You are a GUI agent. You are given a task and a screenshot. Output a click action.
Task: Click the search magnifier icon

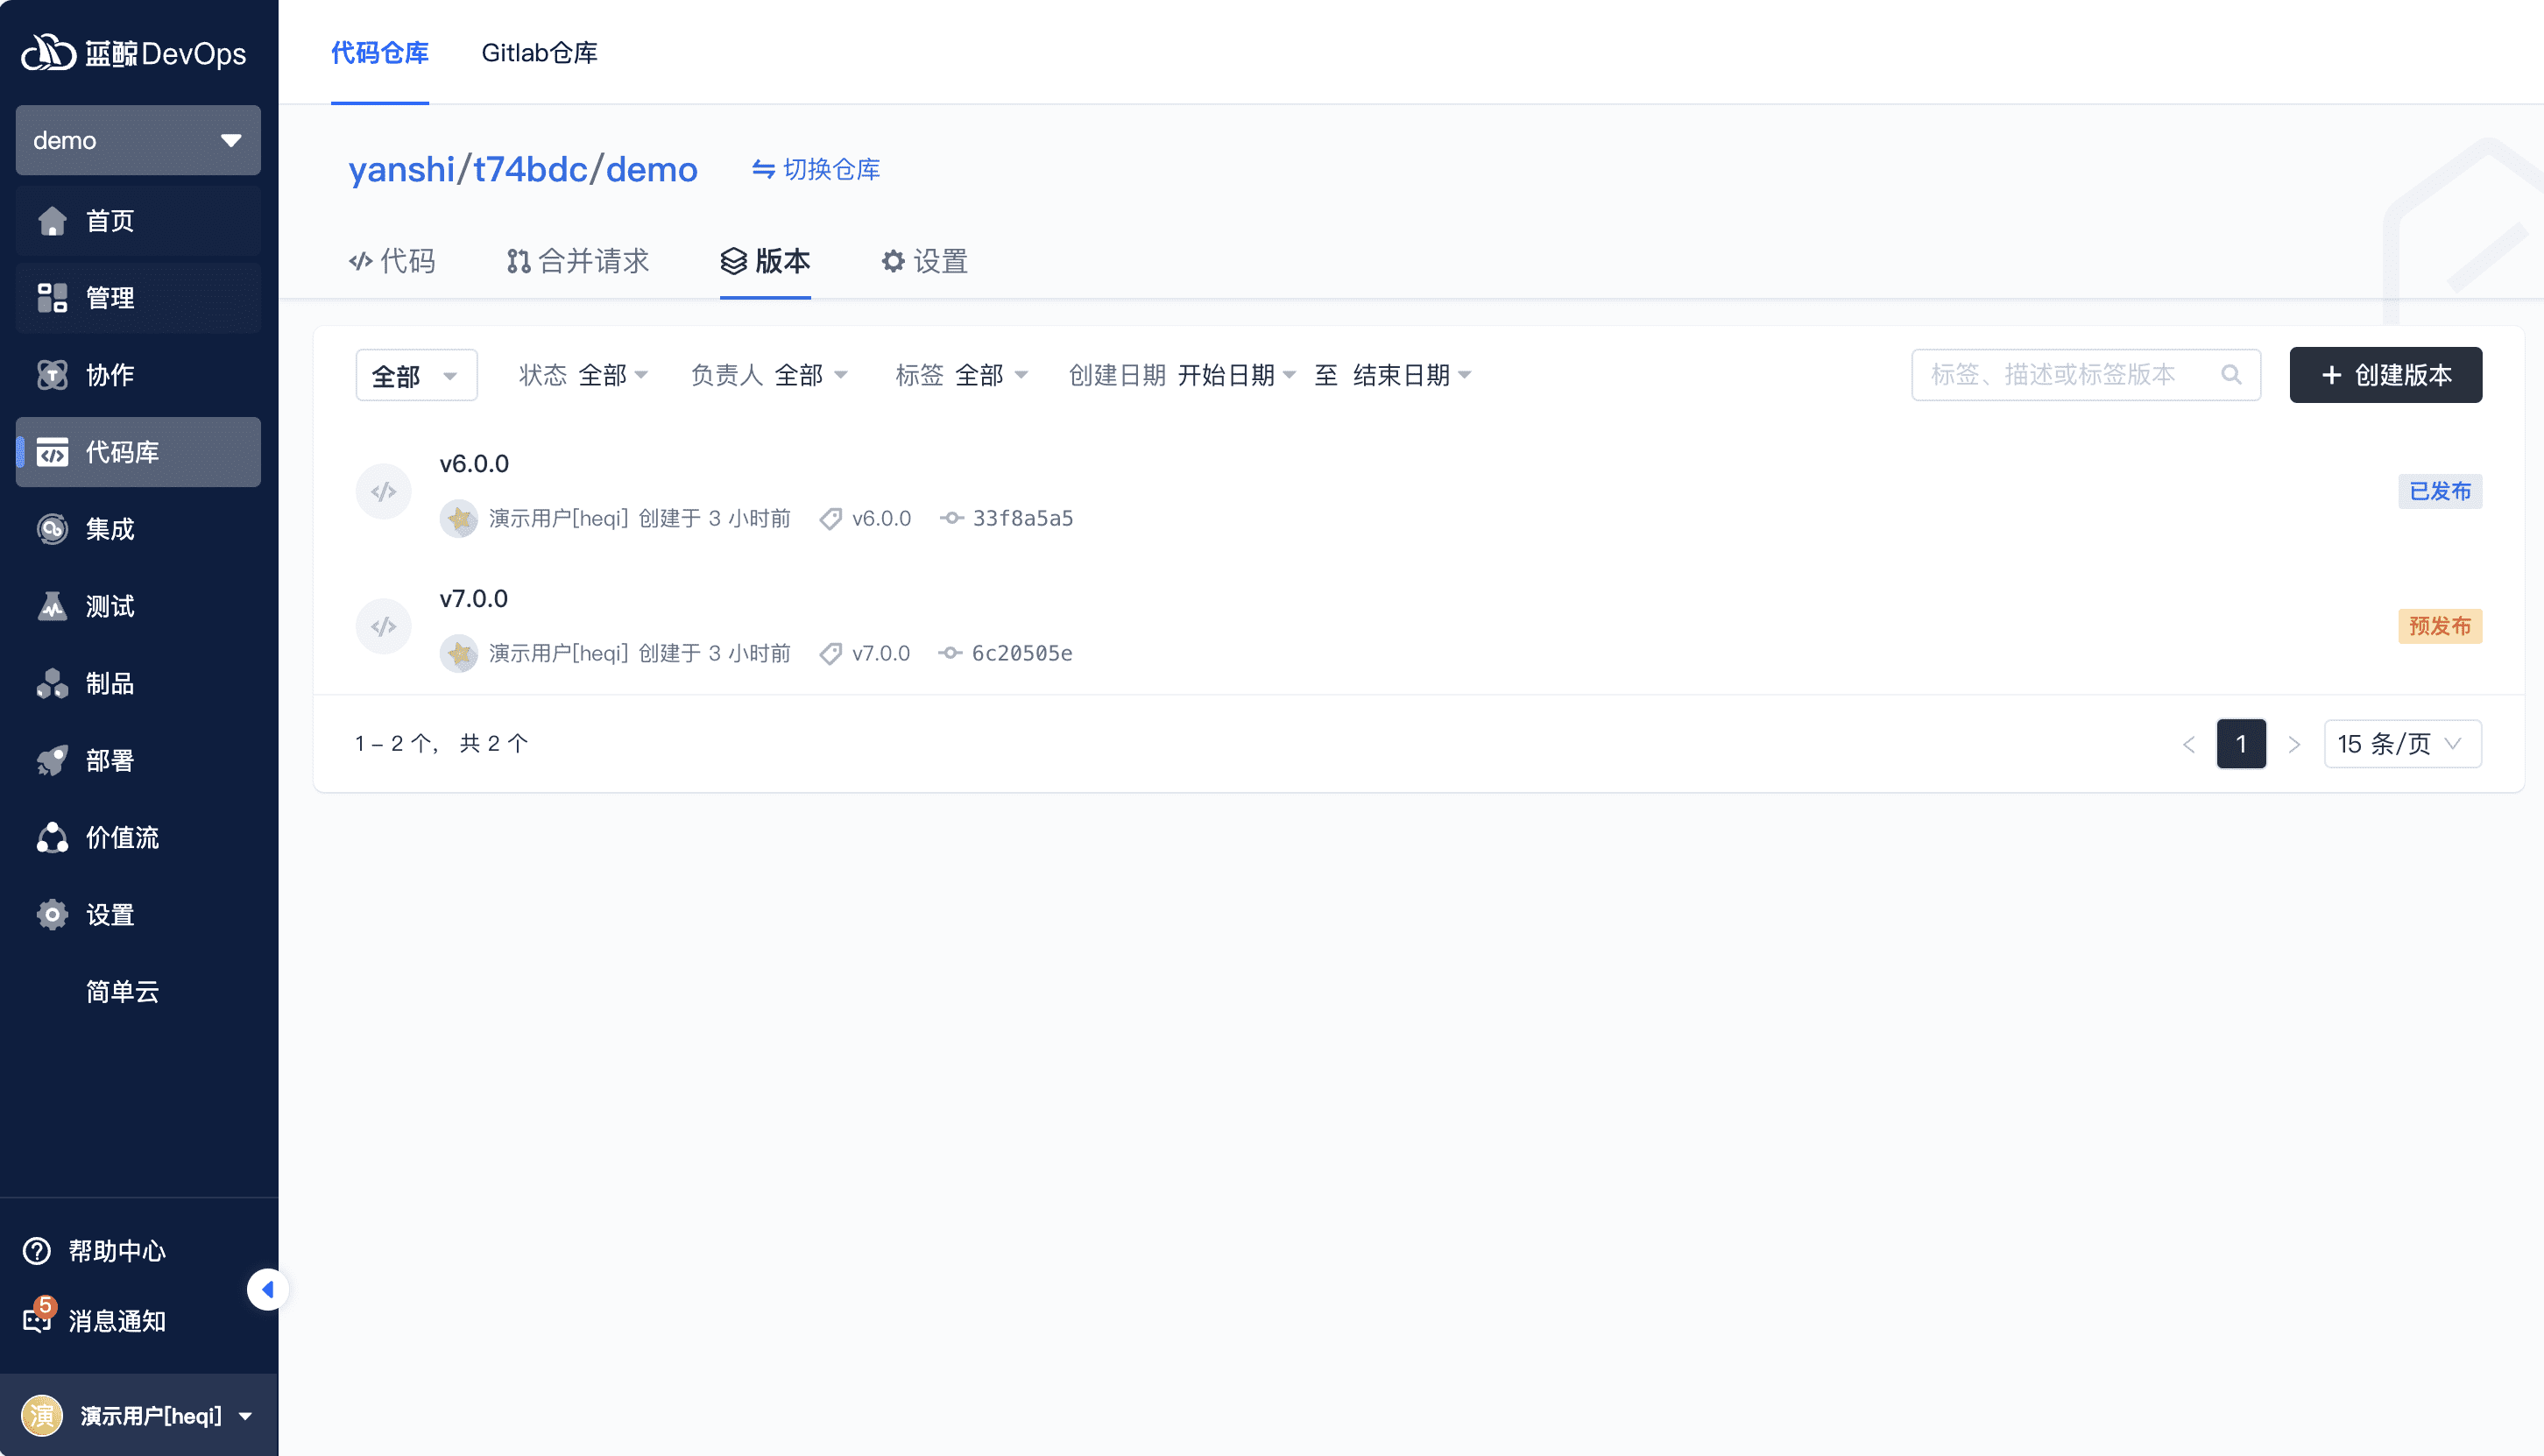2231,375
